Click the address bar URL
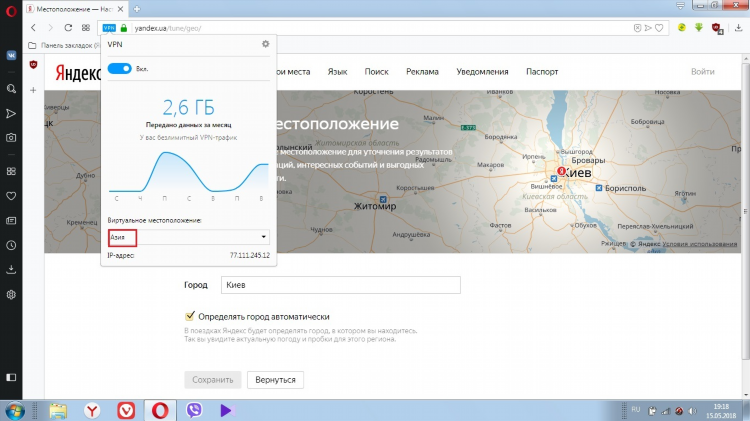This screenshot has height=421, width=750. (x=168, y=28)
